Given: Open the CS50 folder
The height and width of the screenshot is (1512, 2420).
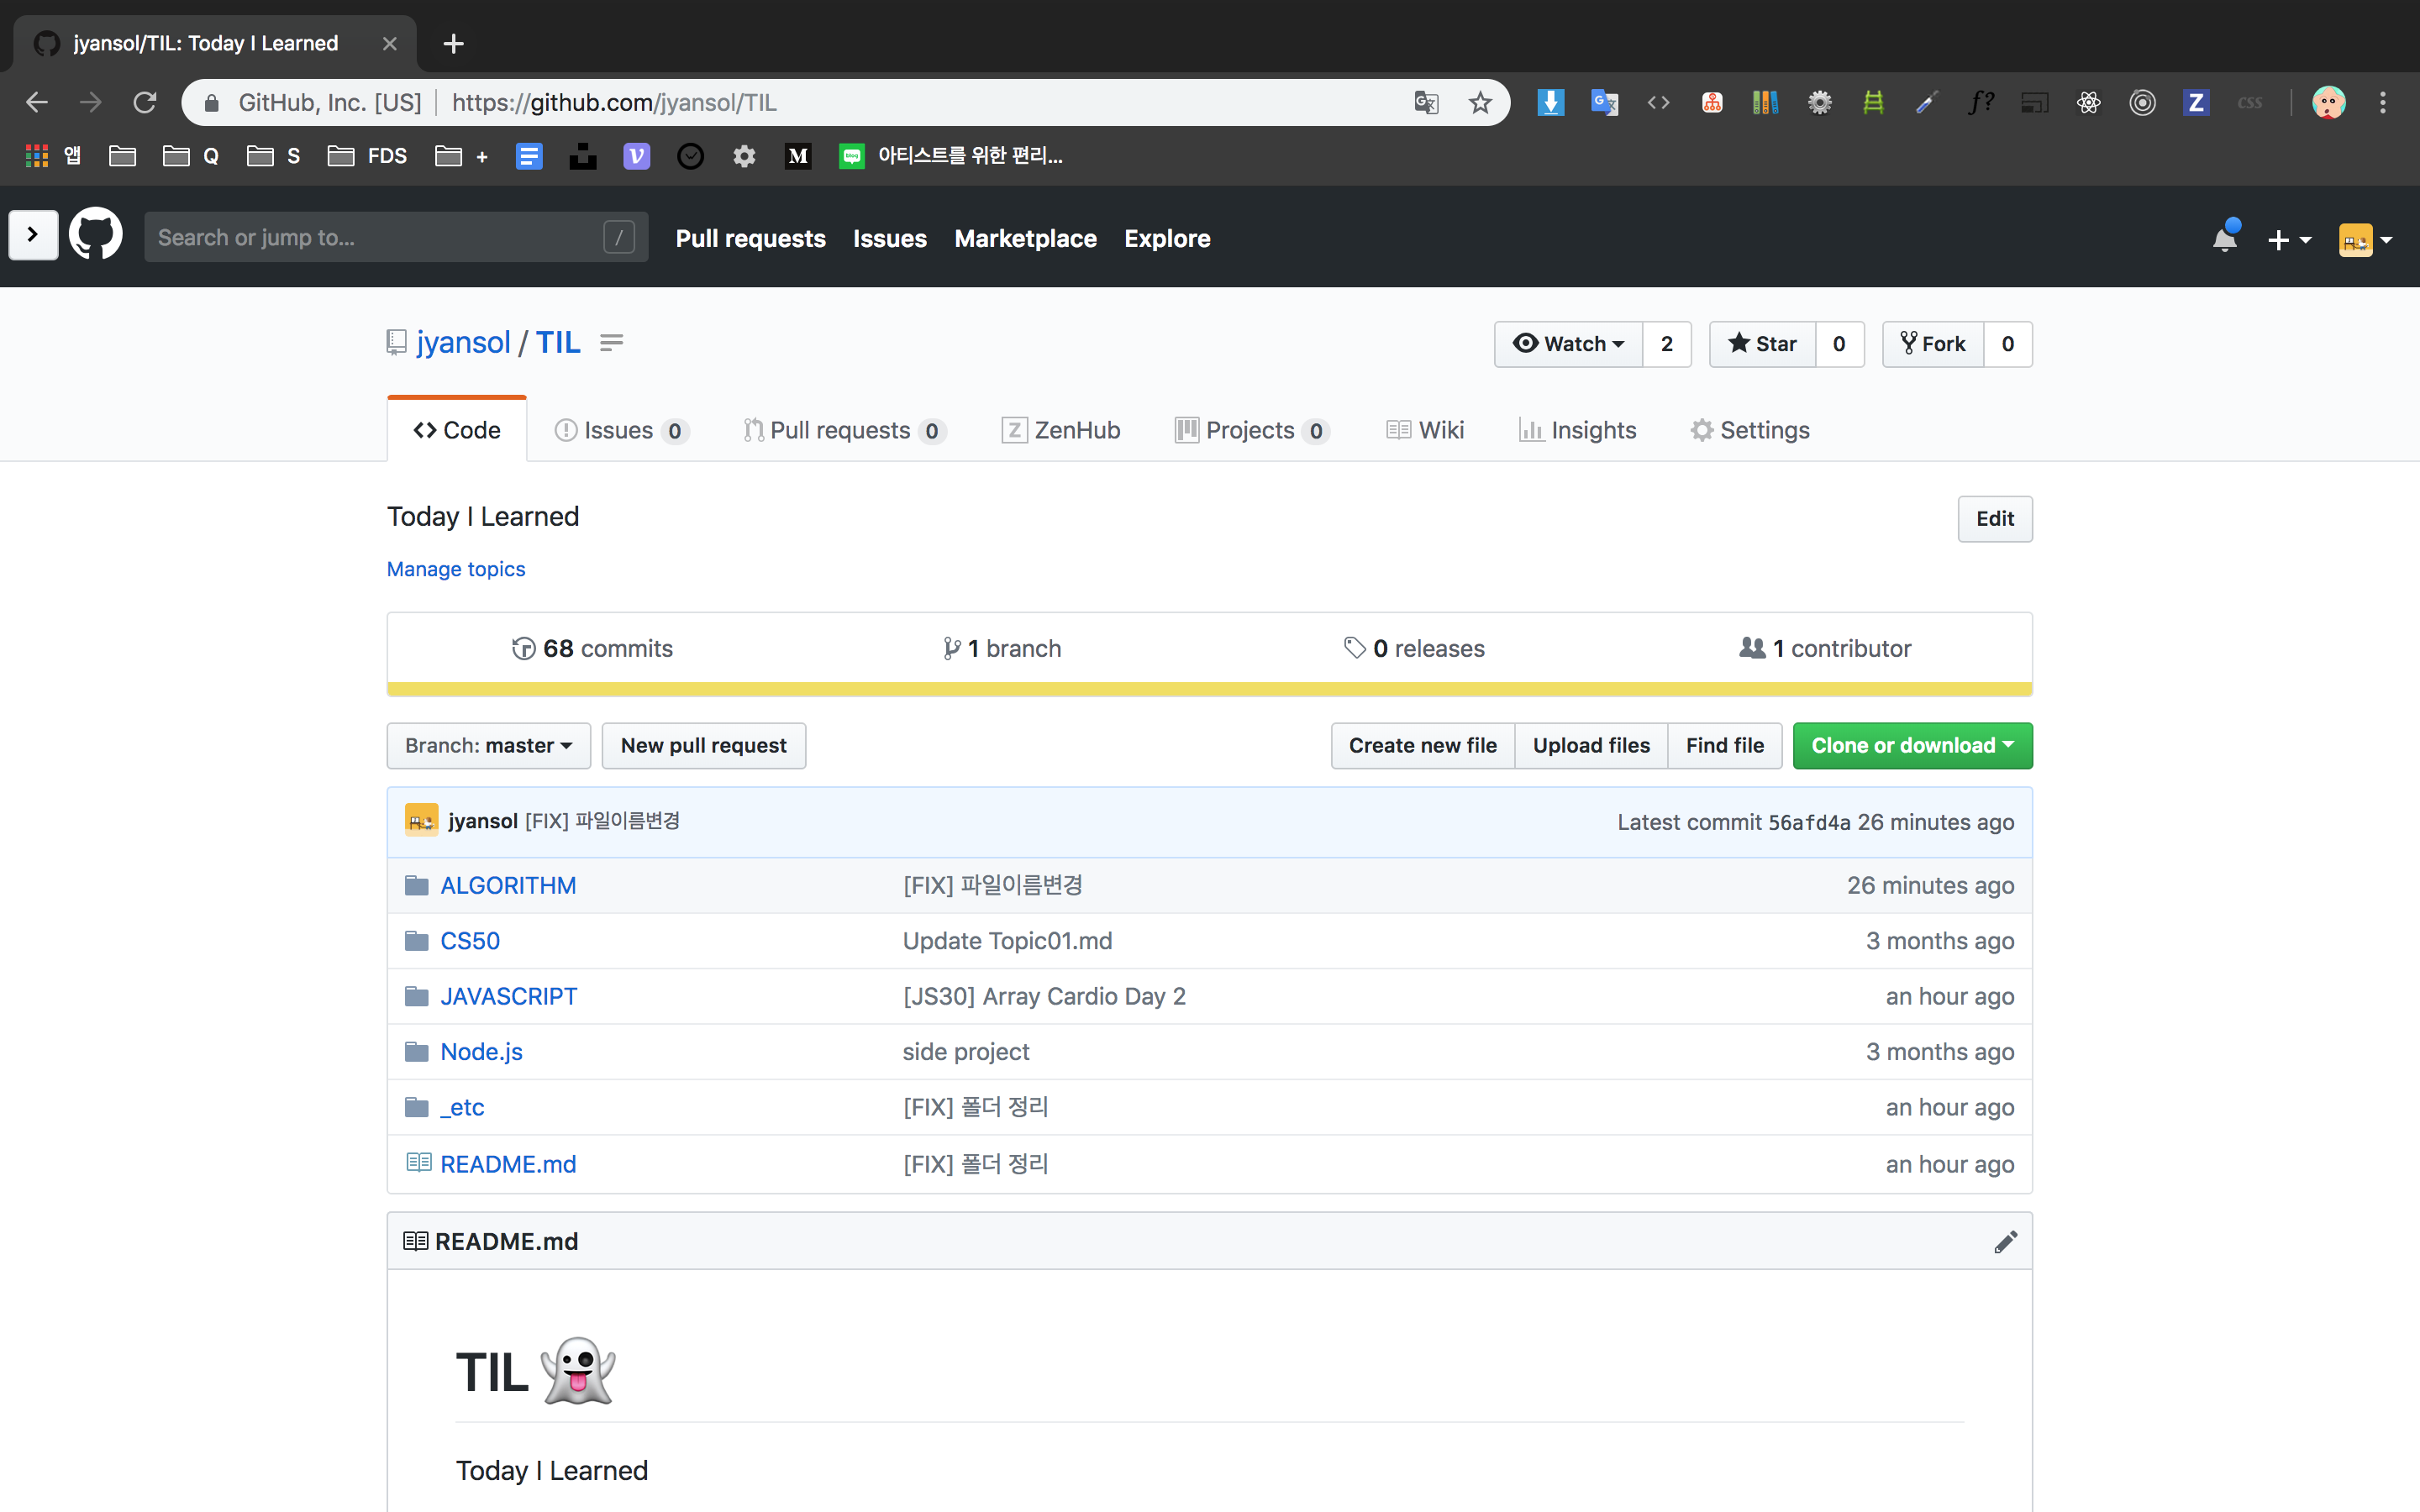Looking at the screenshot, I should 470,941.
